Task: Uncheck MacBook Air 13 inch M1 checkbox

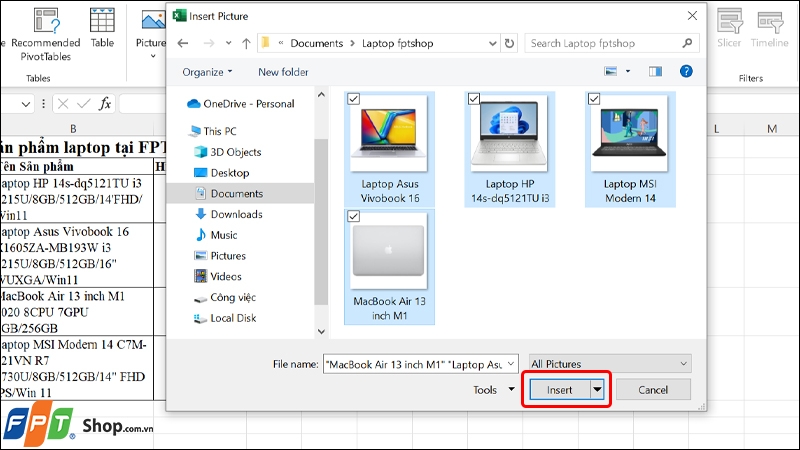Action: tap(354, 216)
